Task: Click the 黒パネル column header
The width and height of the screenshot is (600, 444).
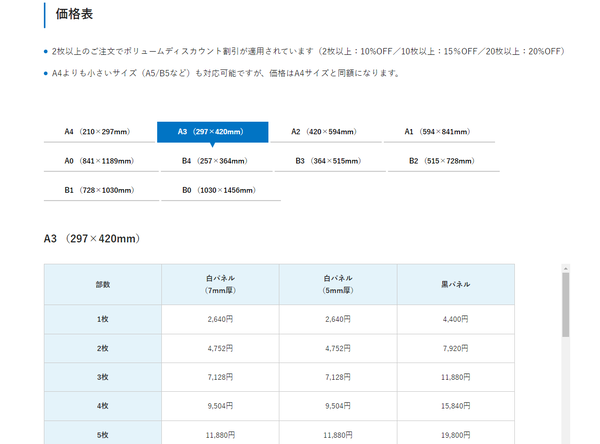Action: 456,284
